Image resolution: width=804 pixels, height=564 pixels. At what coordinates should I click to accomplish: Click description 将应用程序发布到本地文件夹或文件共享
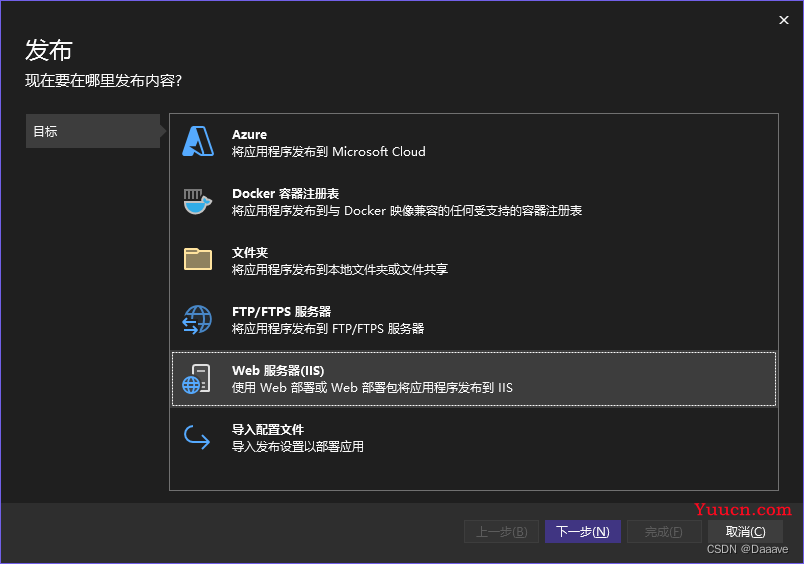[340, 270]
